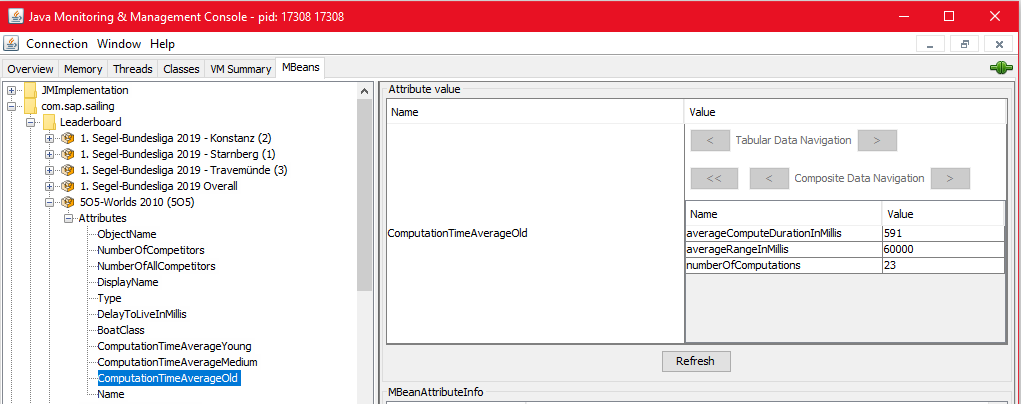Select the NumberOfAllCompetitors attribute
This screenshot has width=1021, height=404.
pyautogui.click(x=156, y=266)
